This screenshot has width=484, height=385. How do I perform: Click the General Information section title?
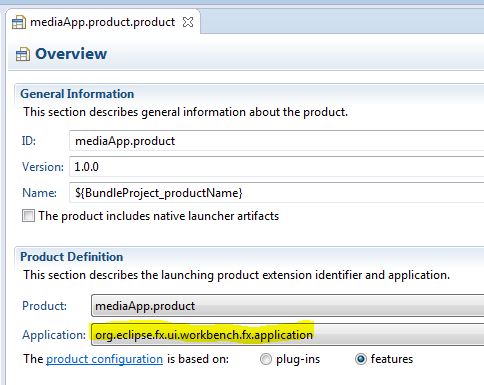tap(77, 94)
